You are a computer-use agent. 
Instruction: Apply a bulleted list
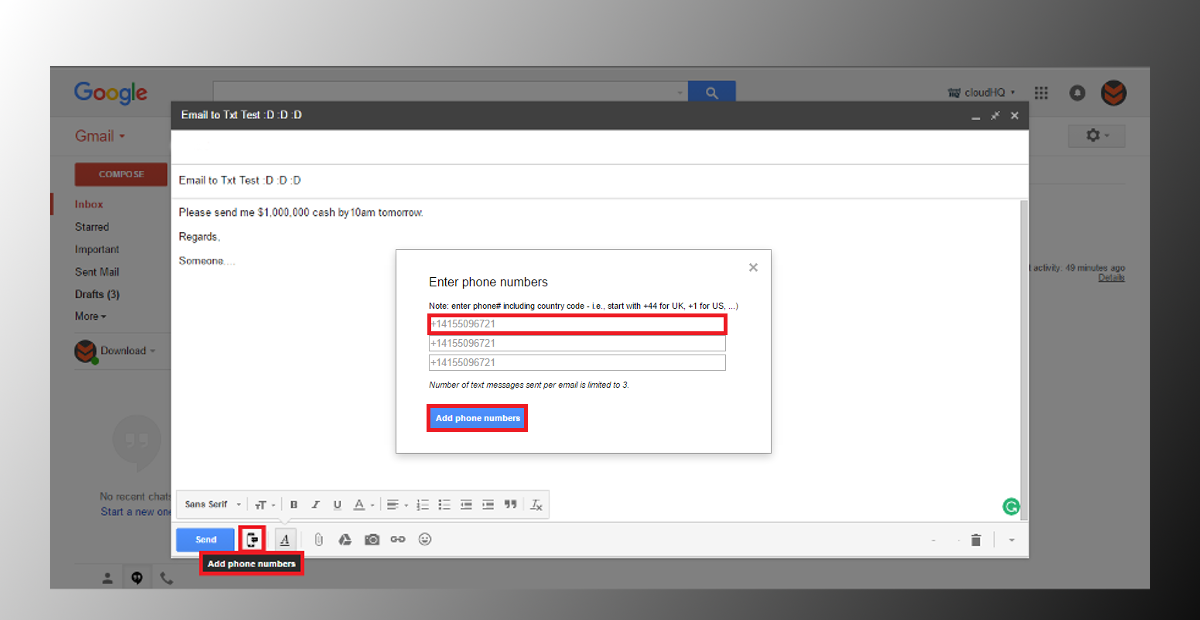point(445,505)
